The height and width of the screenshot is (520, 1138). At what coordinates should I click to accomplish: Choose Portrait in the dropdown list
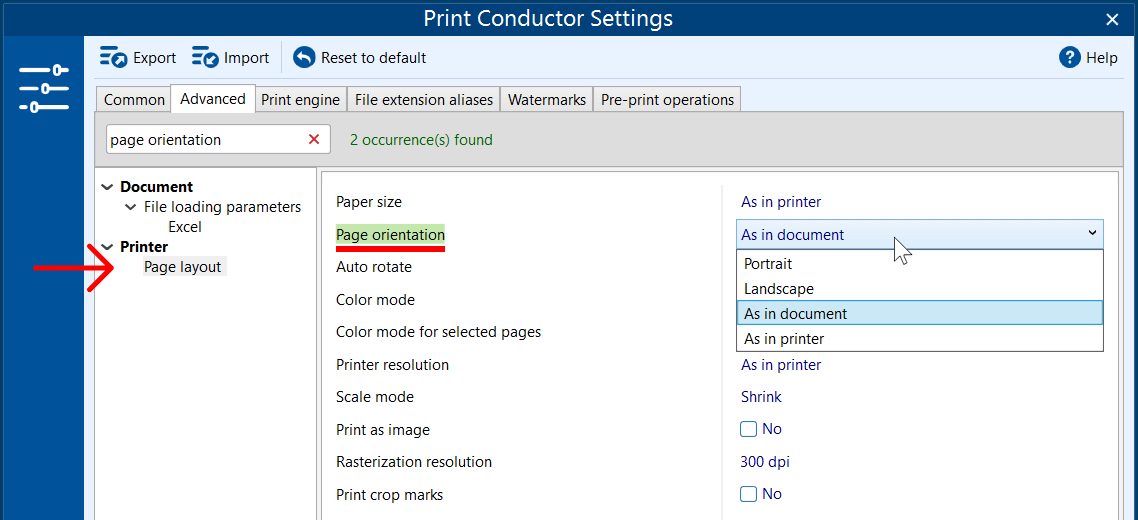coord(768,264)
